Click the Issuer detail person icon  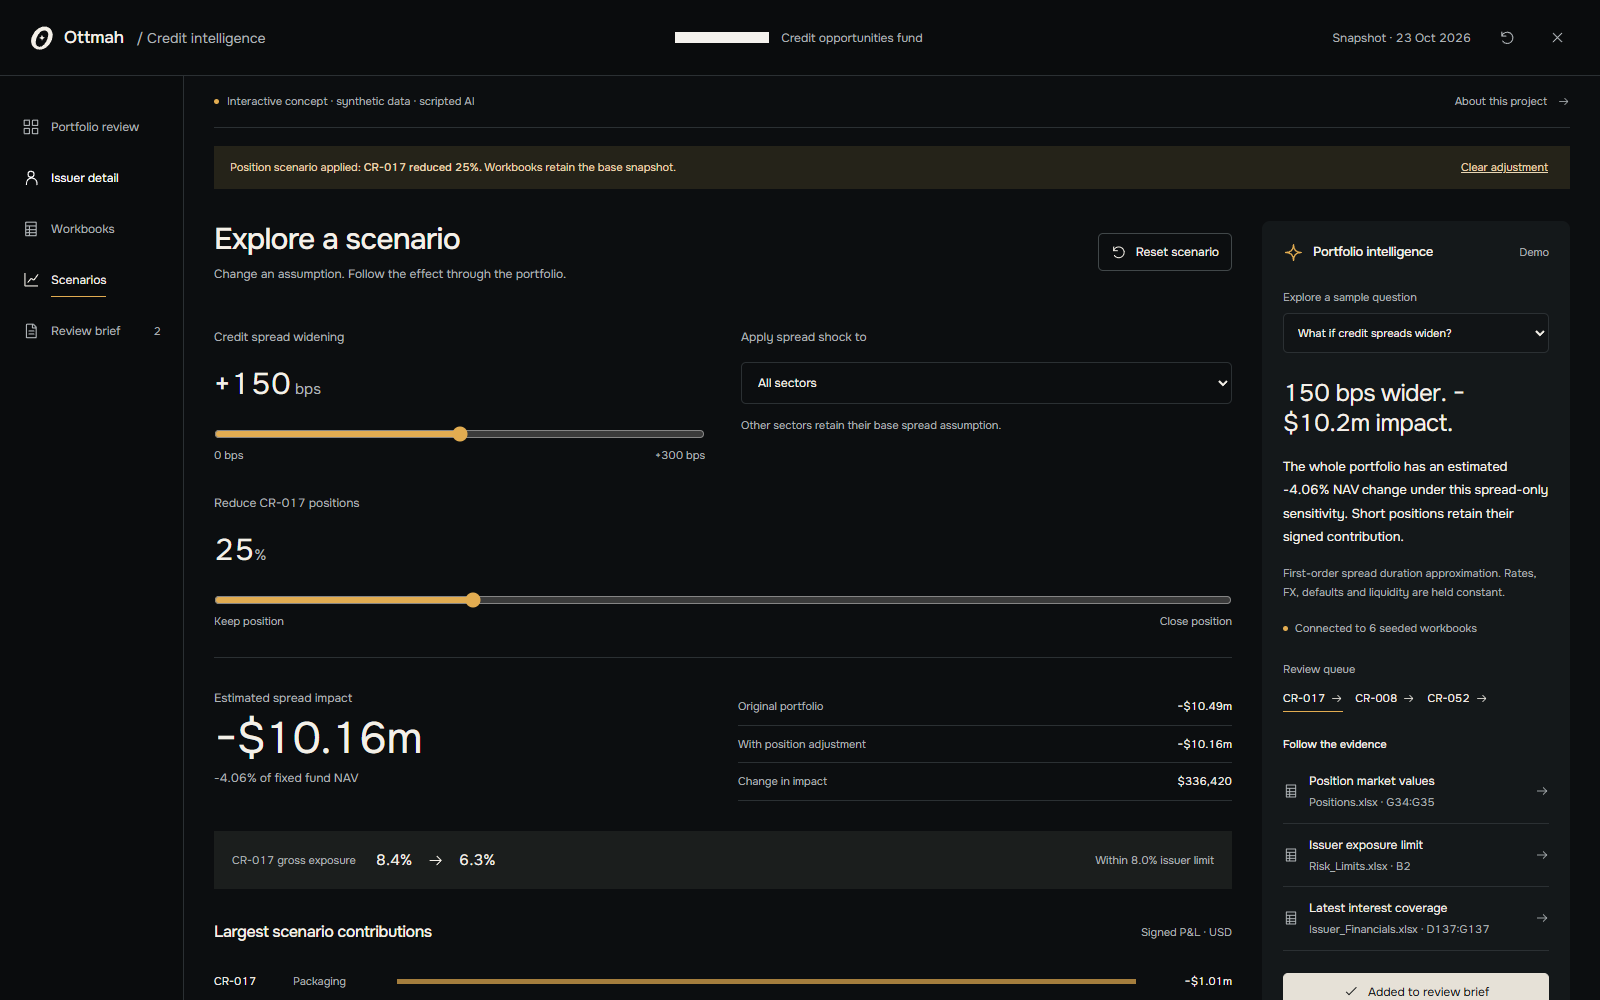(x=31, y=178)
